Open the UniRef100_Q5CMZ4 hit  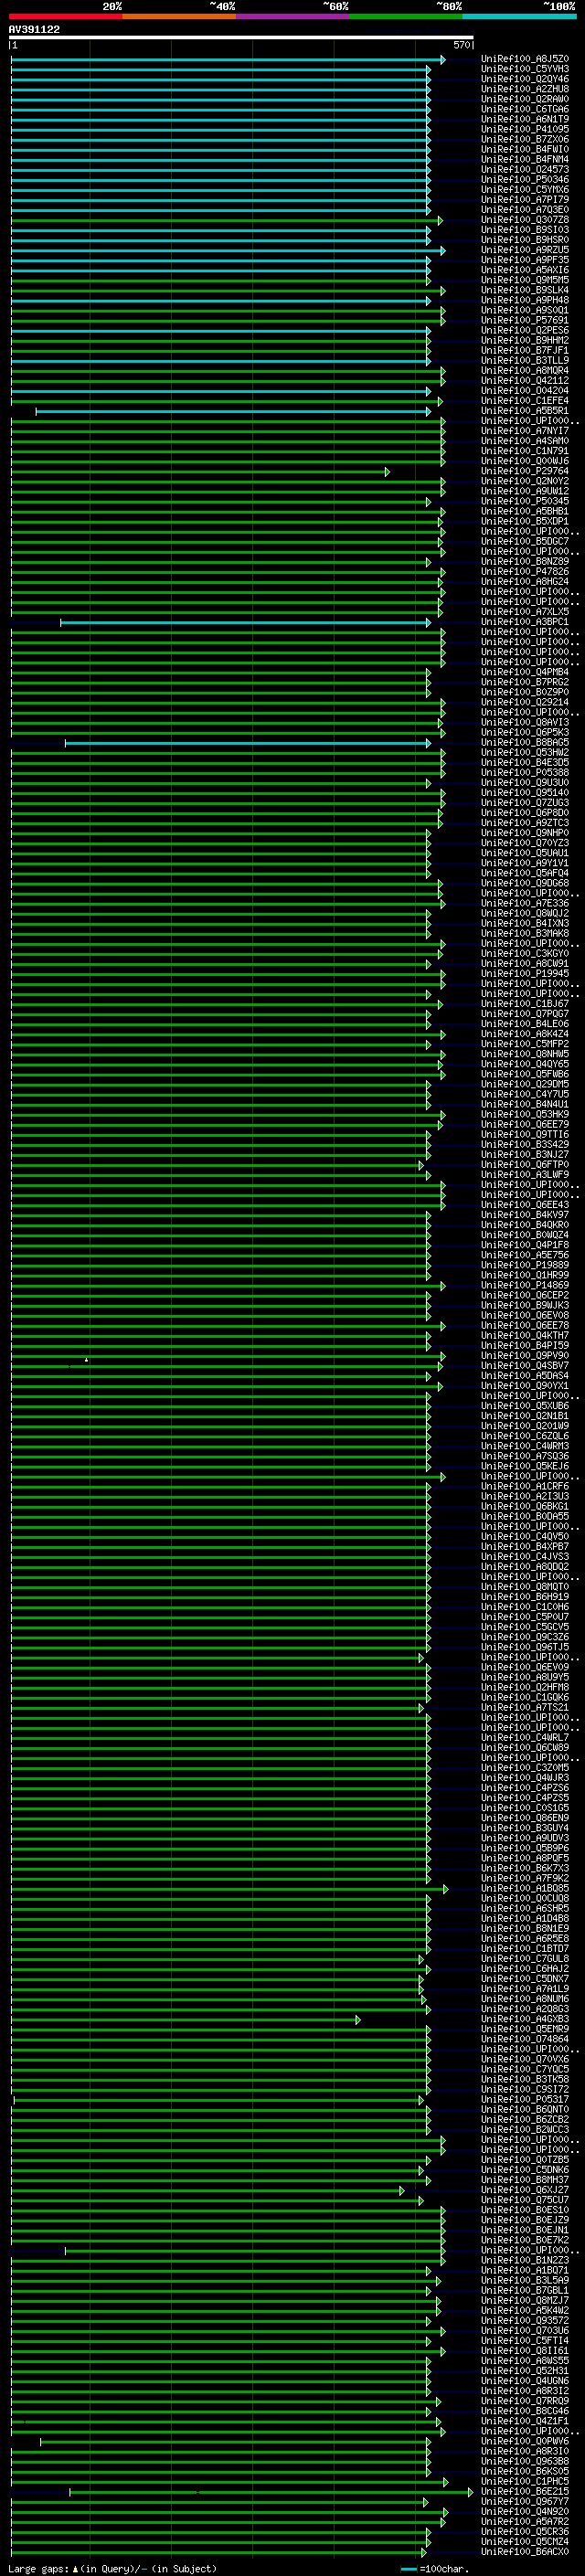(524, 2541)
